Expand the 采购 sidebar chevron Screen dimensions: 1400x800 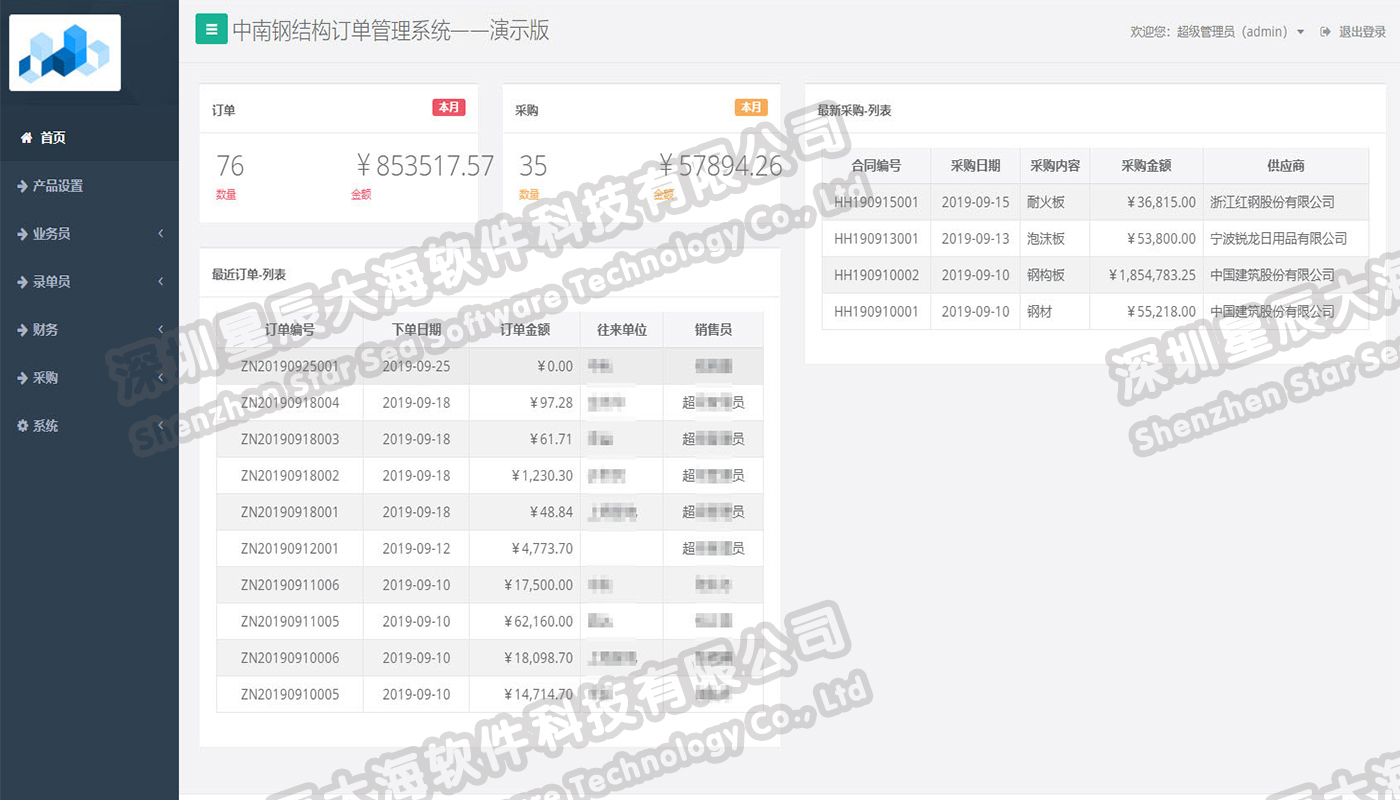161,378
